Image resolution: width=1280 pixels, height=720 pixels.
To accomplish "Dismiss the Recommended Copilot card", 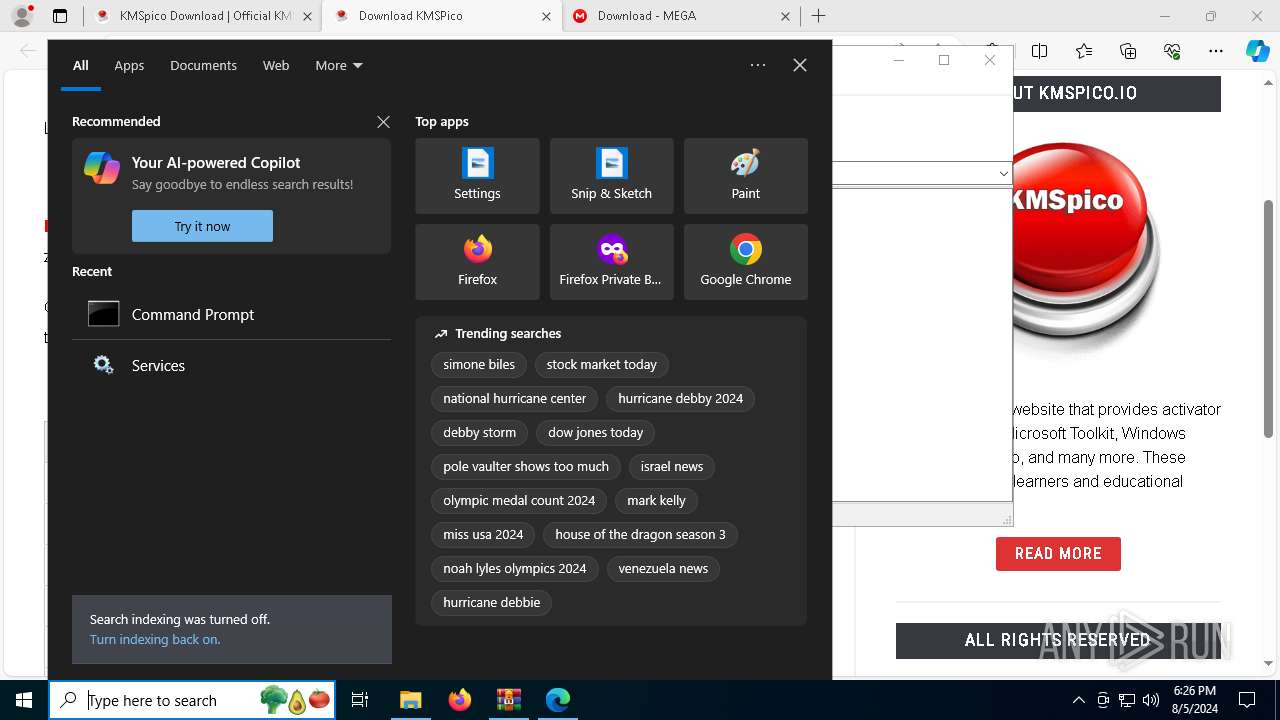I will point(383,122).
